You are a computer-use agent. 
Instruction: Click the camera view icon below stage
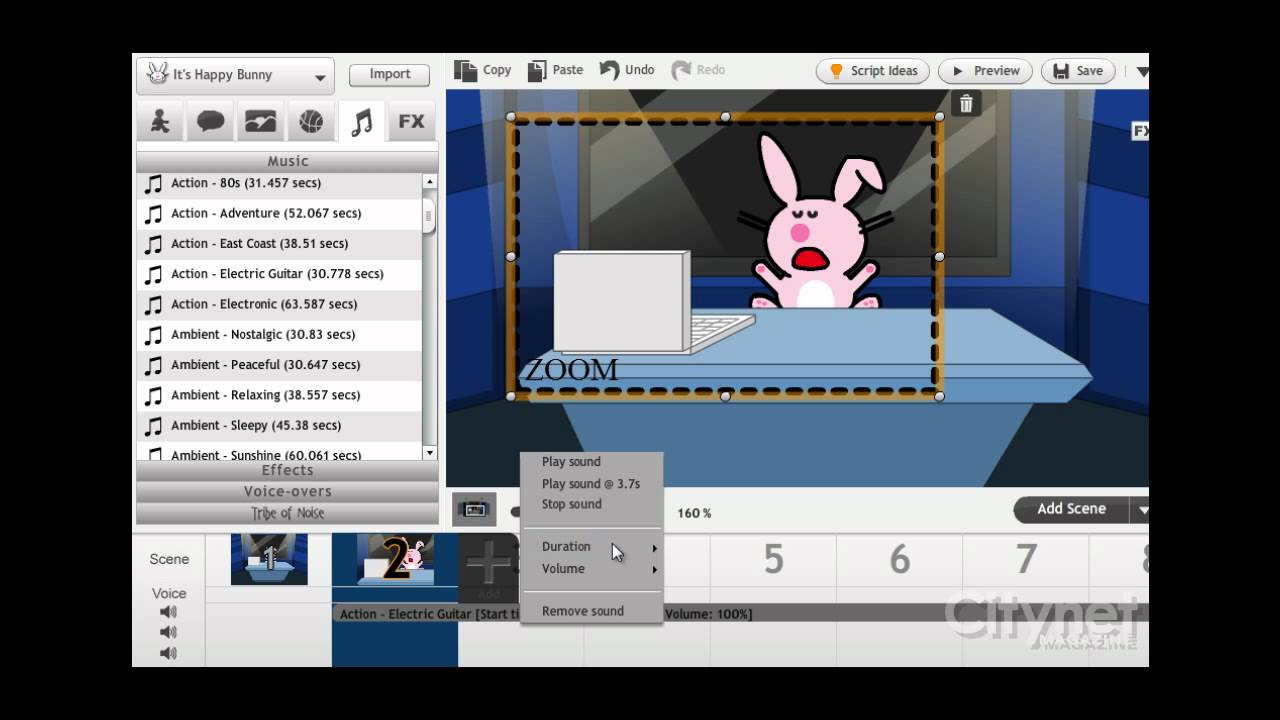point(475,509)
